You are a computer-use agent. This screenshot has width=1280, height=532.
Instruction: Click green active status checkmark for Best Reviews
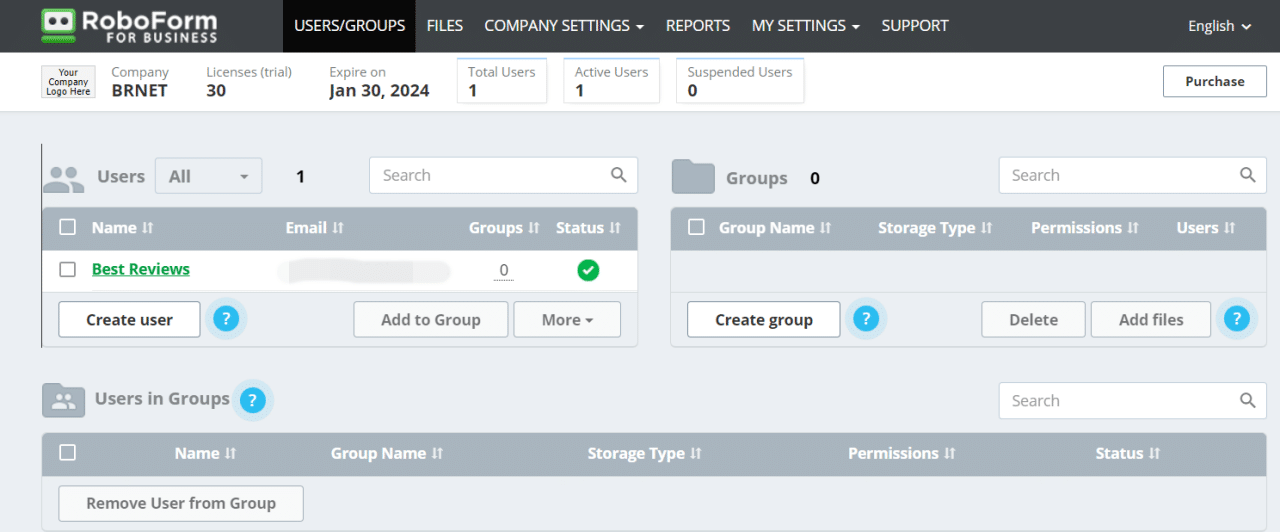point(588,270)
